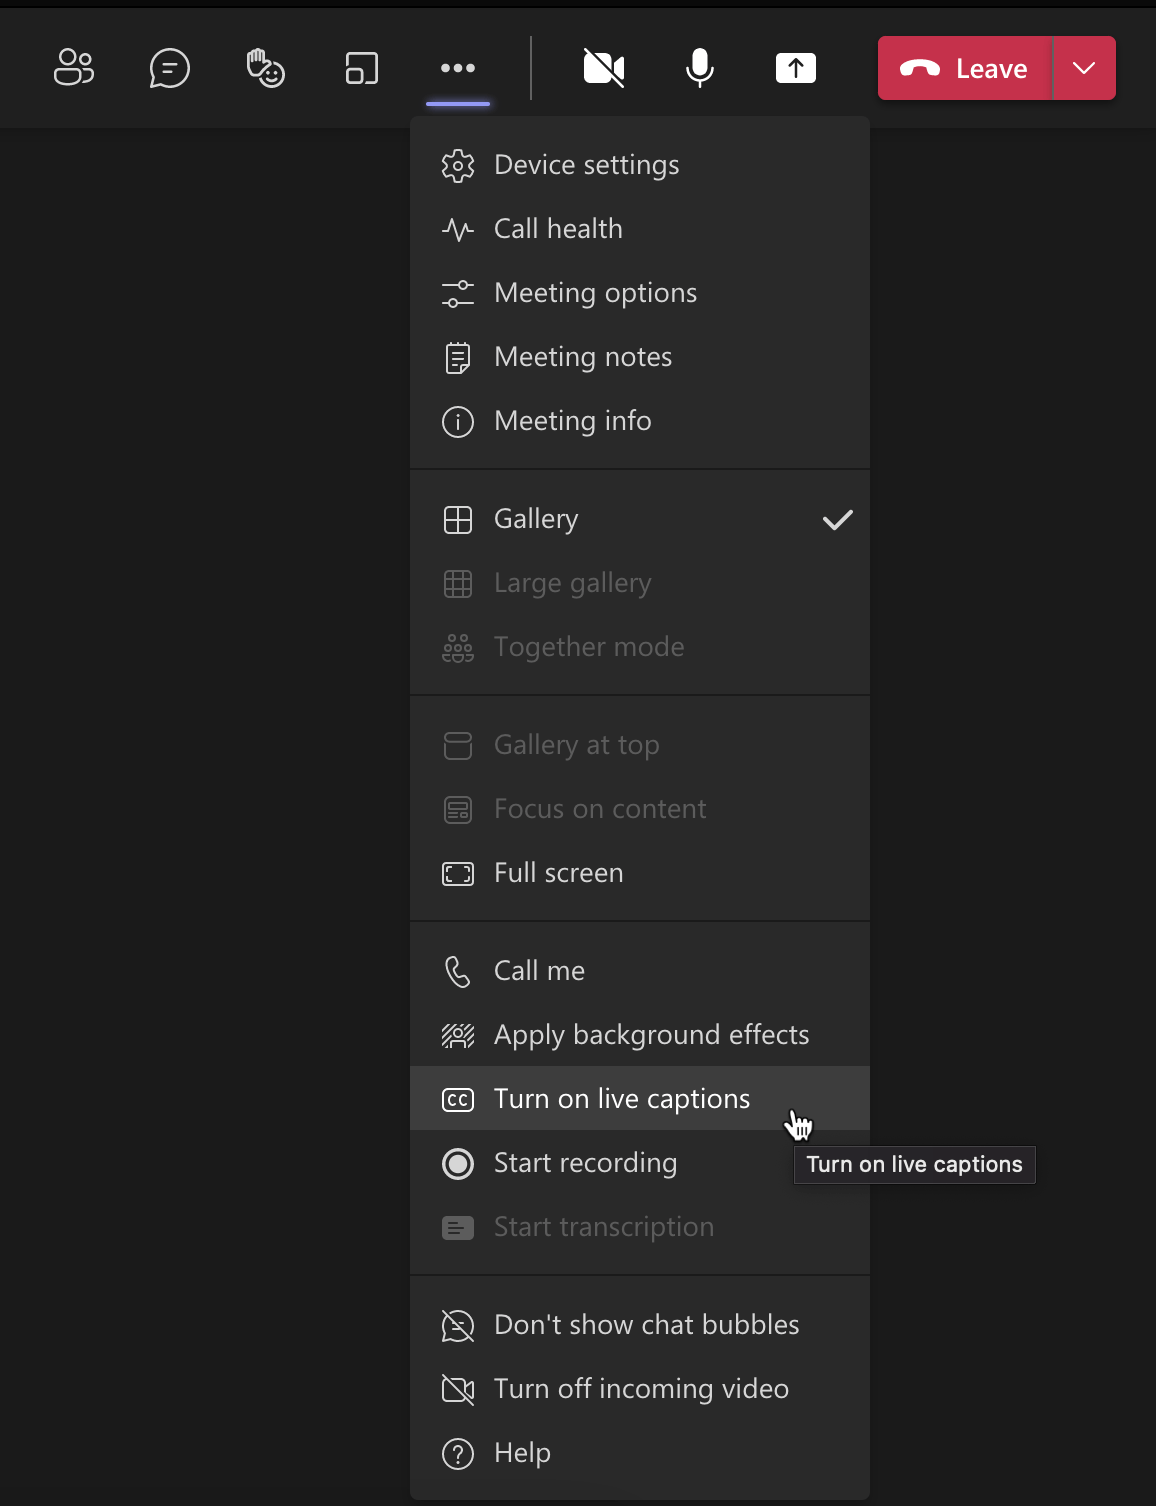1156x1506 pixels.
Task: Raise your hand in the meeting
Action: pyautogui.click(x=265, y=68)
